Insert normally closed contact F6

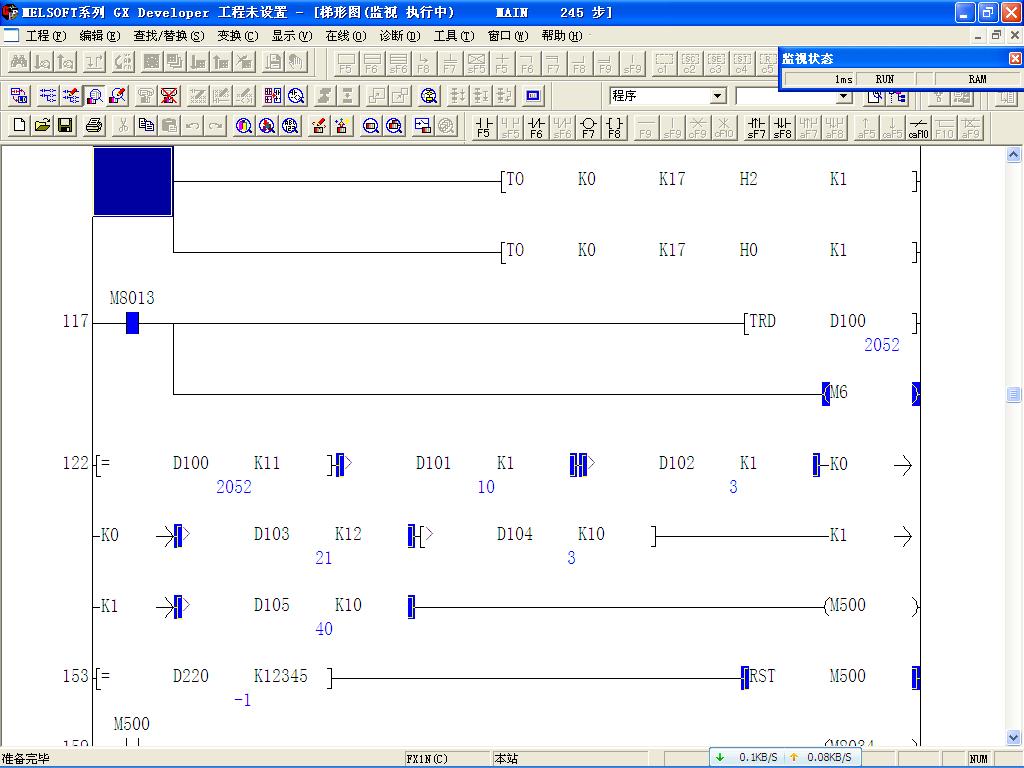[536, 128]
